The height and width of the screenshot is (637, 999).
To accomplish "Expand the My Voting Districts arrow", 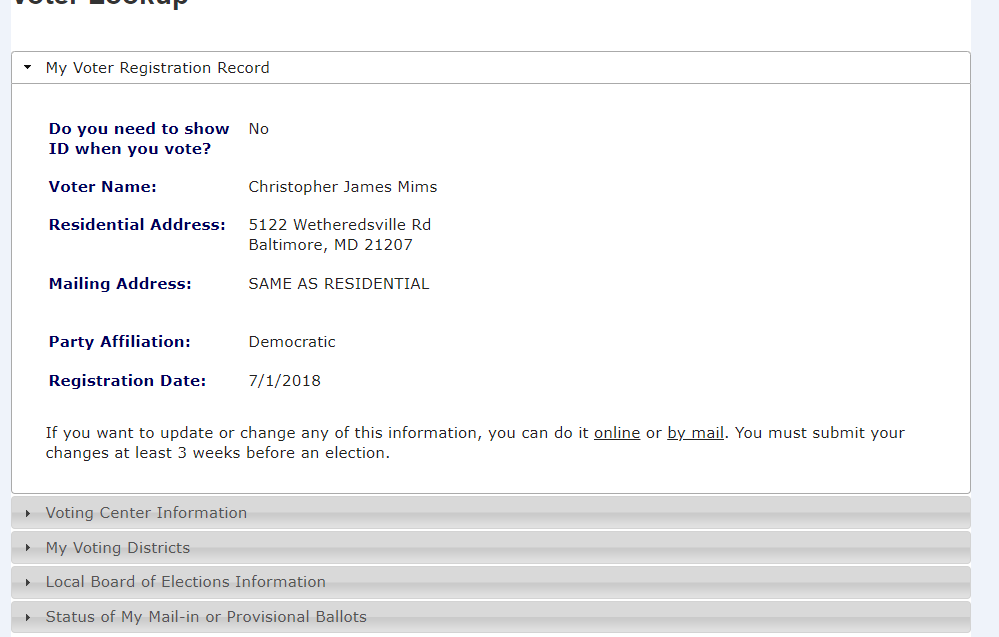I will (27, 547).
